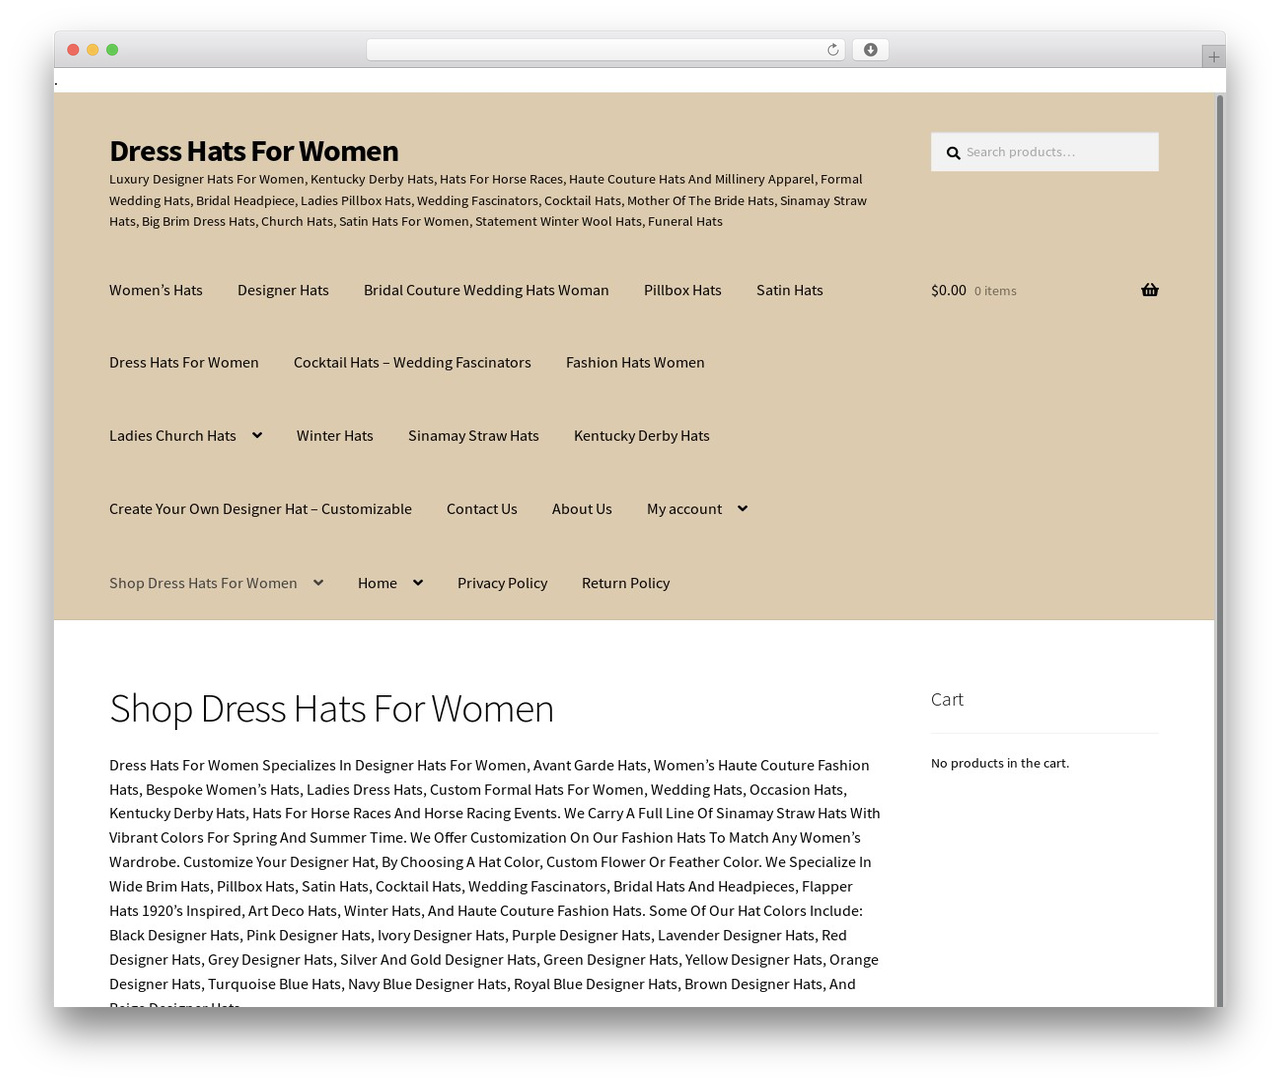Open Cocktail Hats – Wedding Fascinators

click(412, 362)
